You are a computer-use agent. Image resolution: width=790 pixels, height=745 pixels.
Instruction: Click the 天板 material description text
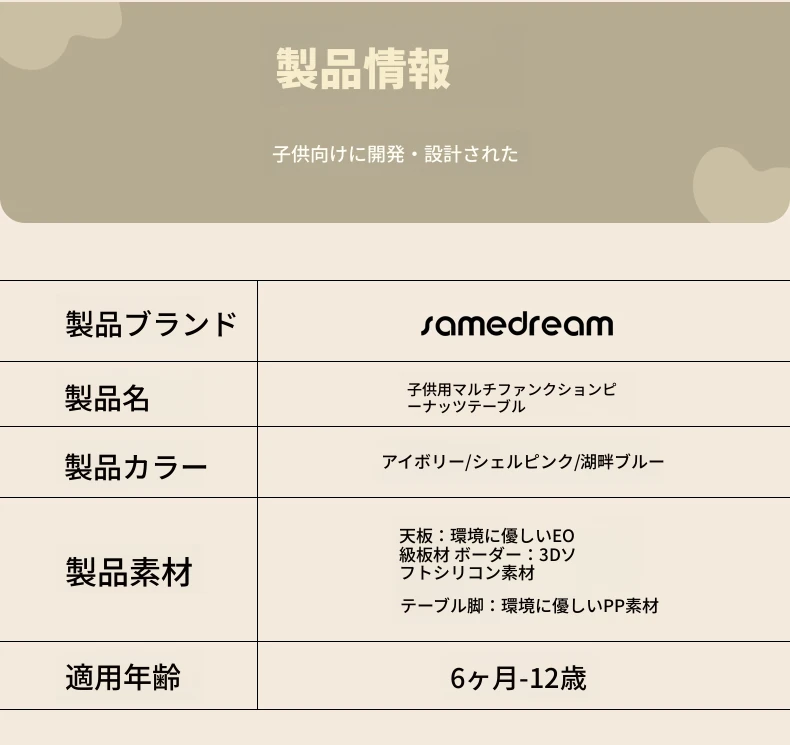[x=487, y=545]
